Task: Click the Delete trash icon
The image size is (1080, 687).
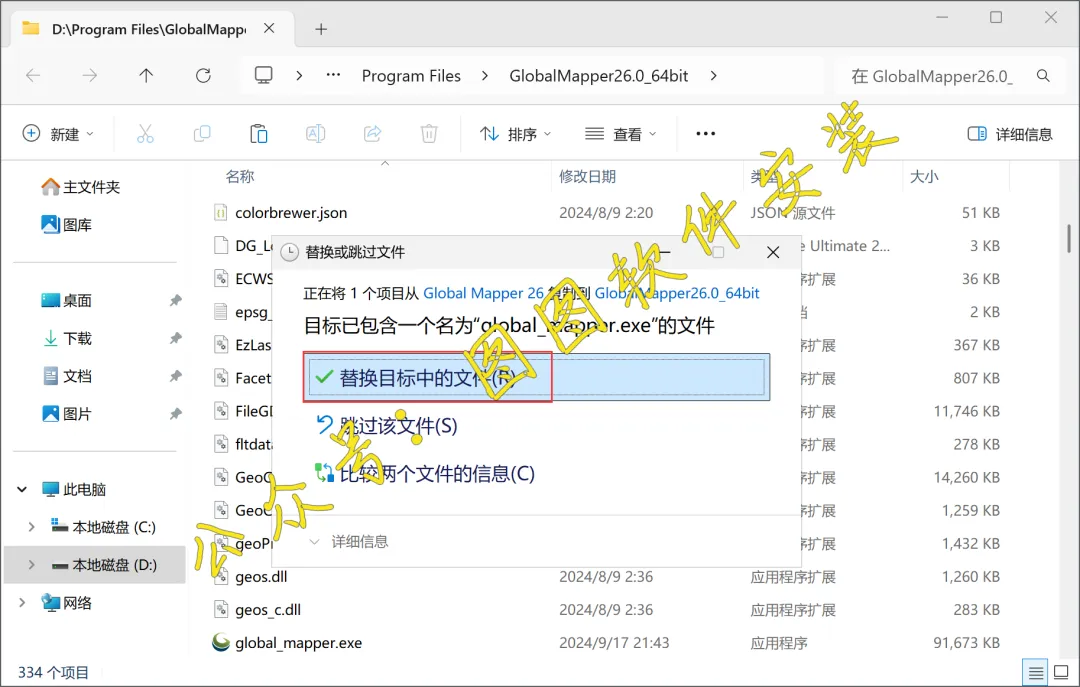Action: [x=428, y=134]
